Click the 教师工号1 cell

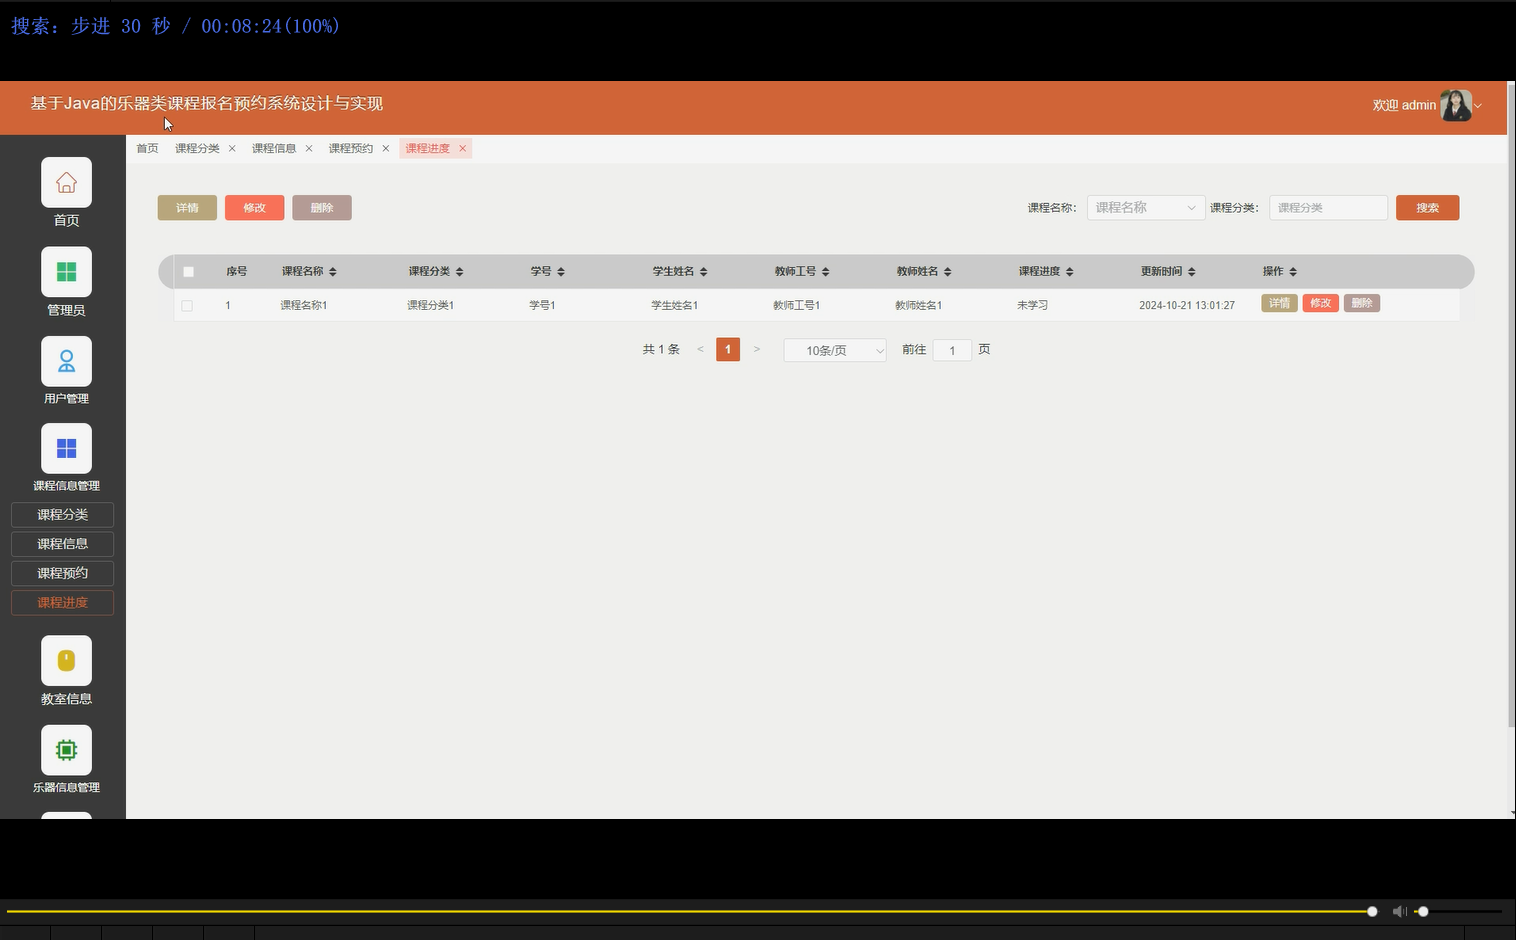click(x=796, y=305)
